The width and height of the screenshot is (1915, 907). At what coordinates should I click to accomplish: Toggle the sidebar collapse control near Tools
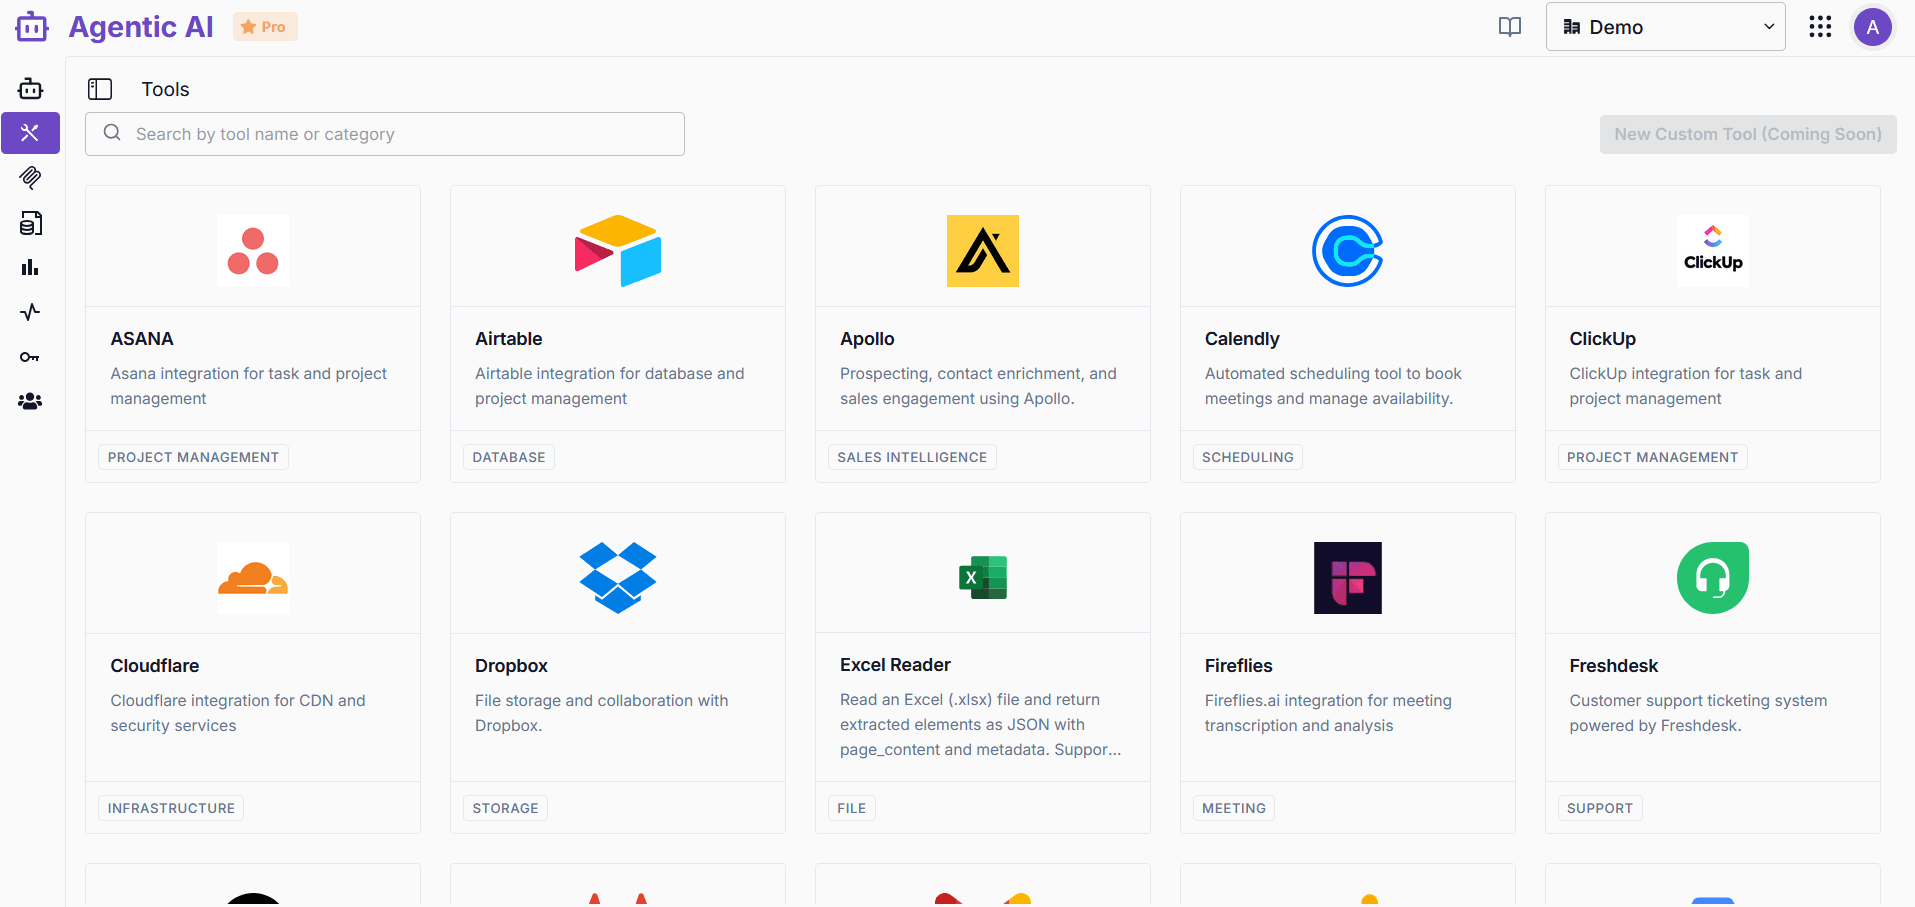click(x=100, y=89)
